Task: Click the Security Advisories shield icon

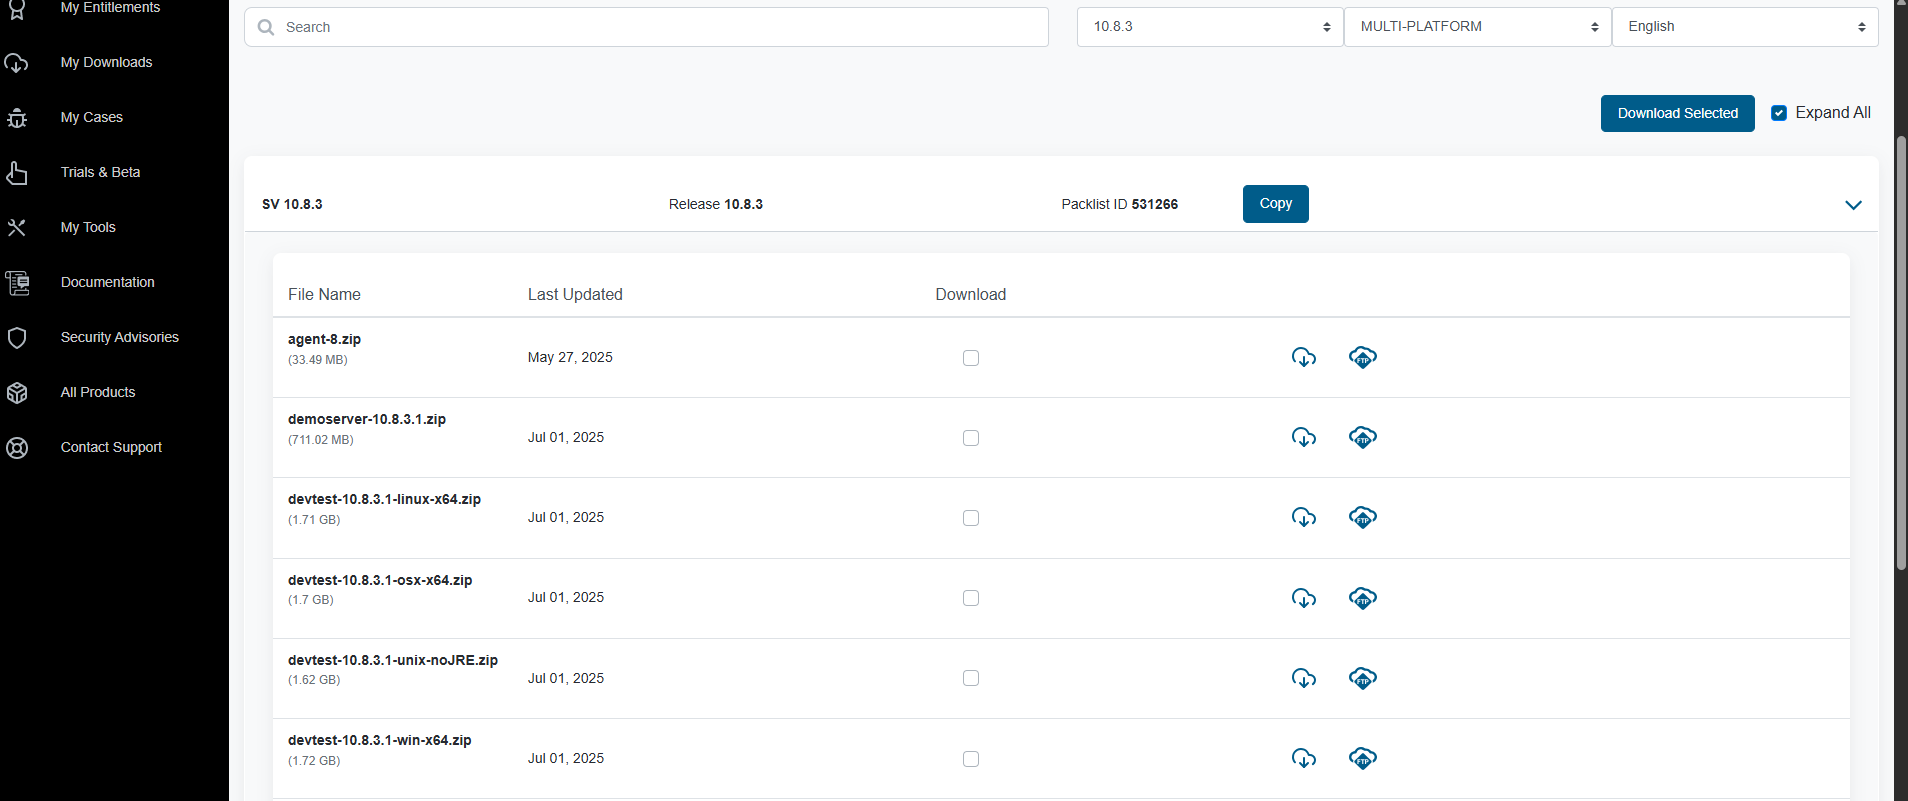Action: (x=17, y=338)
